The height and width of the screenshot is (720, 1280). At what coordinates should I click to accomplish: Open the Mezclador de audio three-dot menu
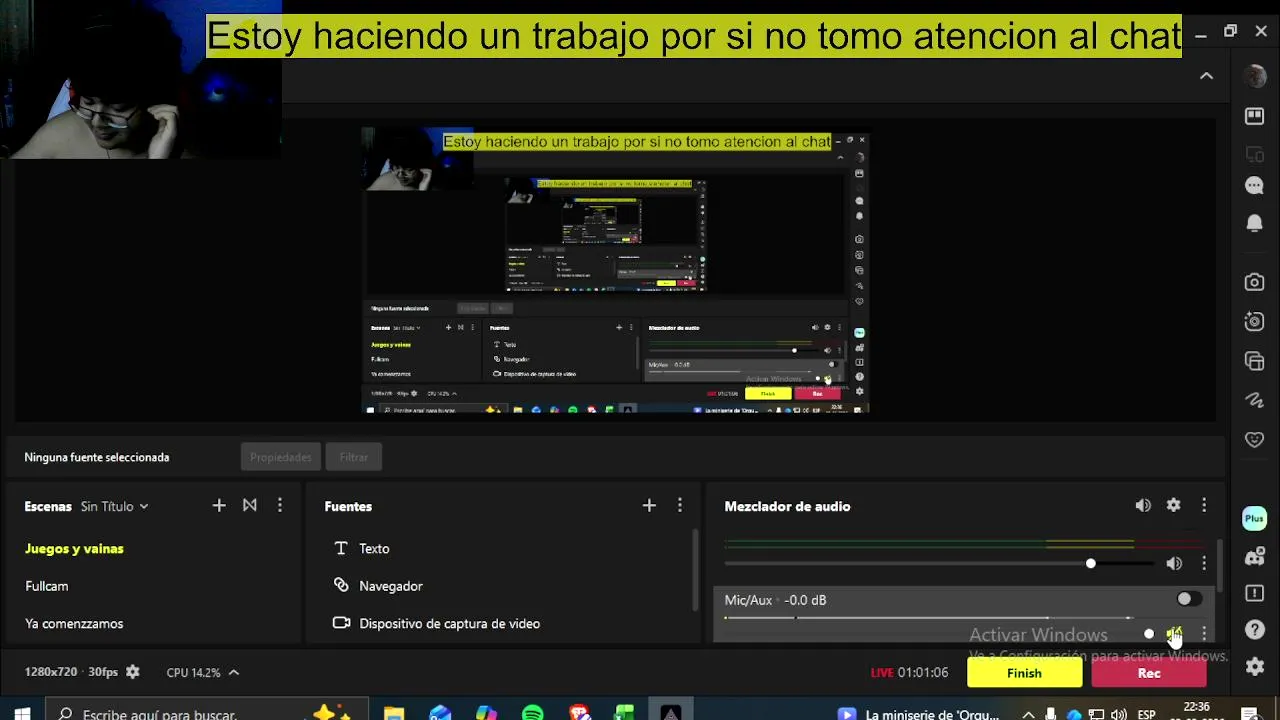[1204, 506]
